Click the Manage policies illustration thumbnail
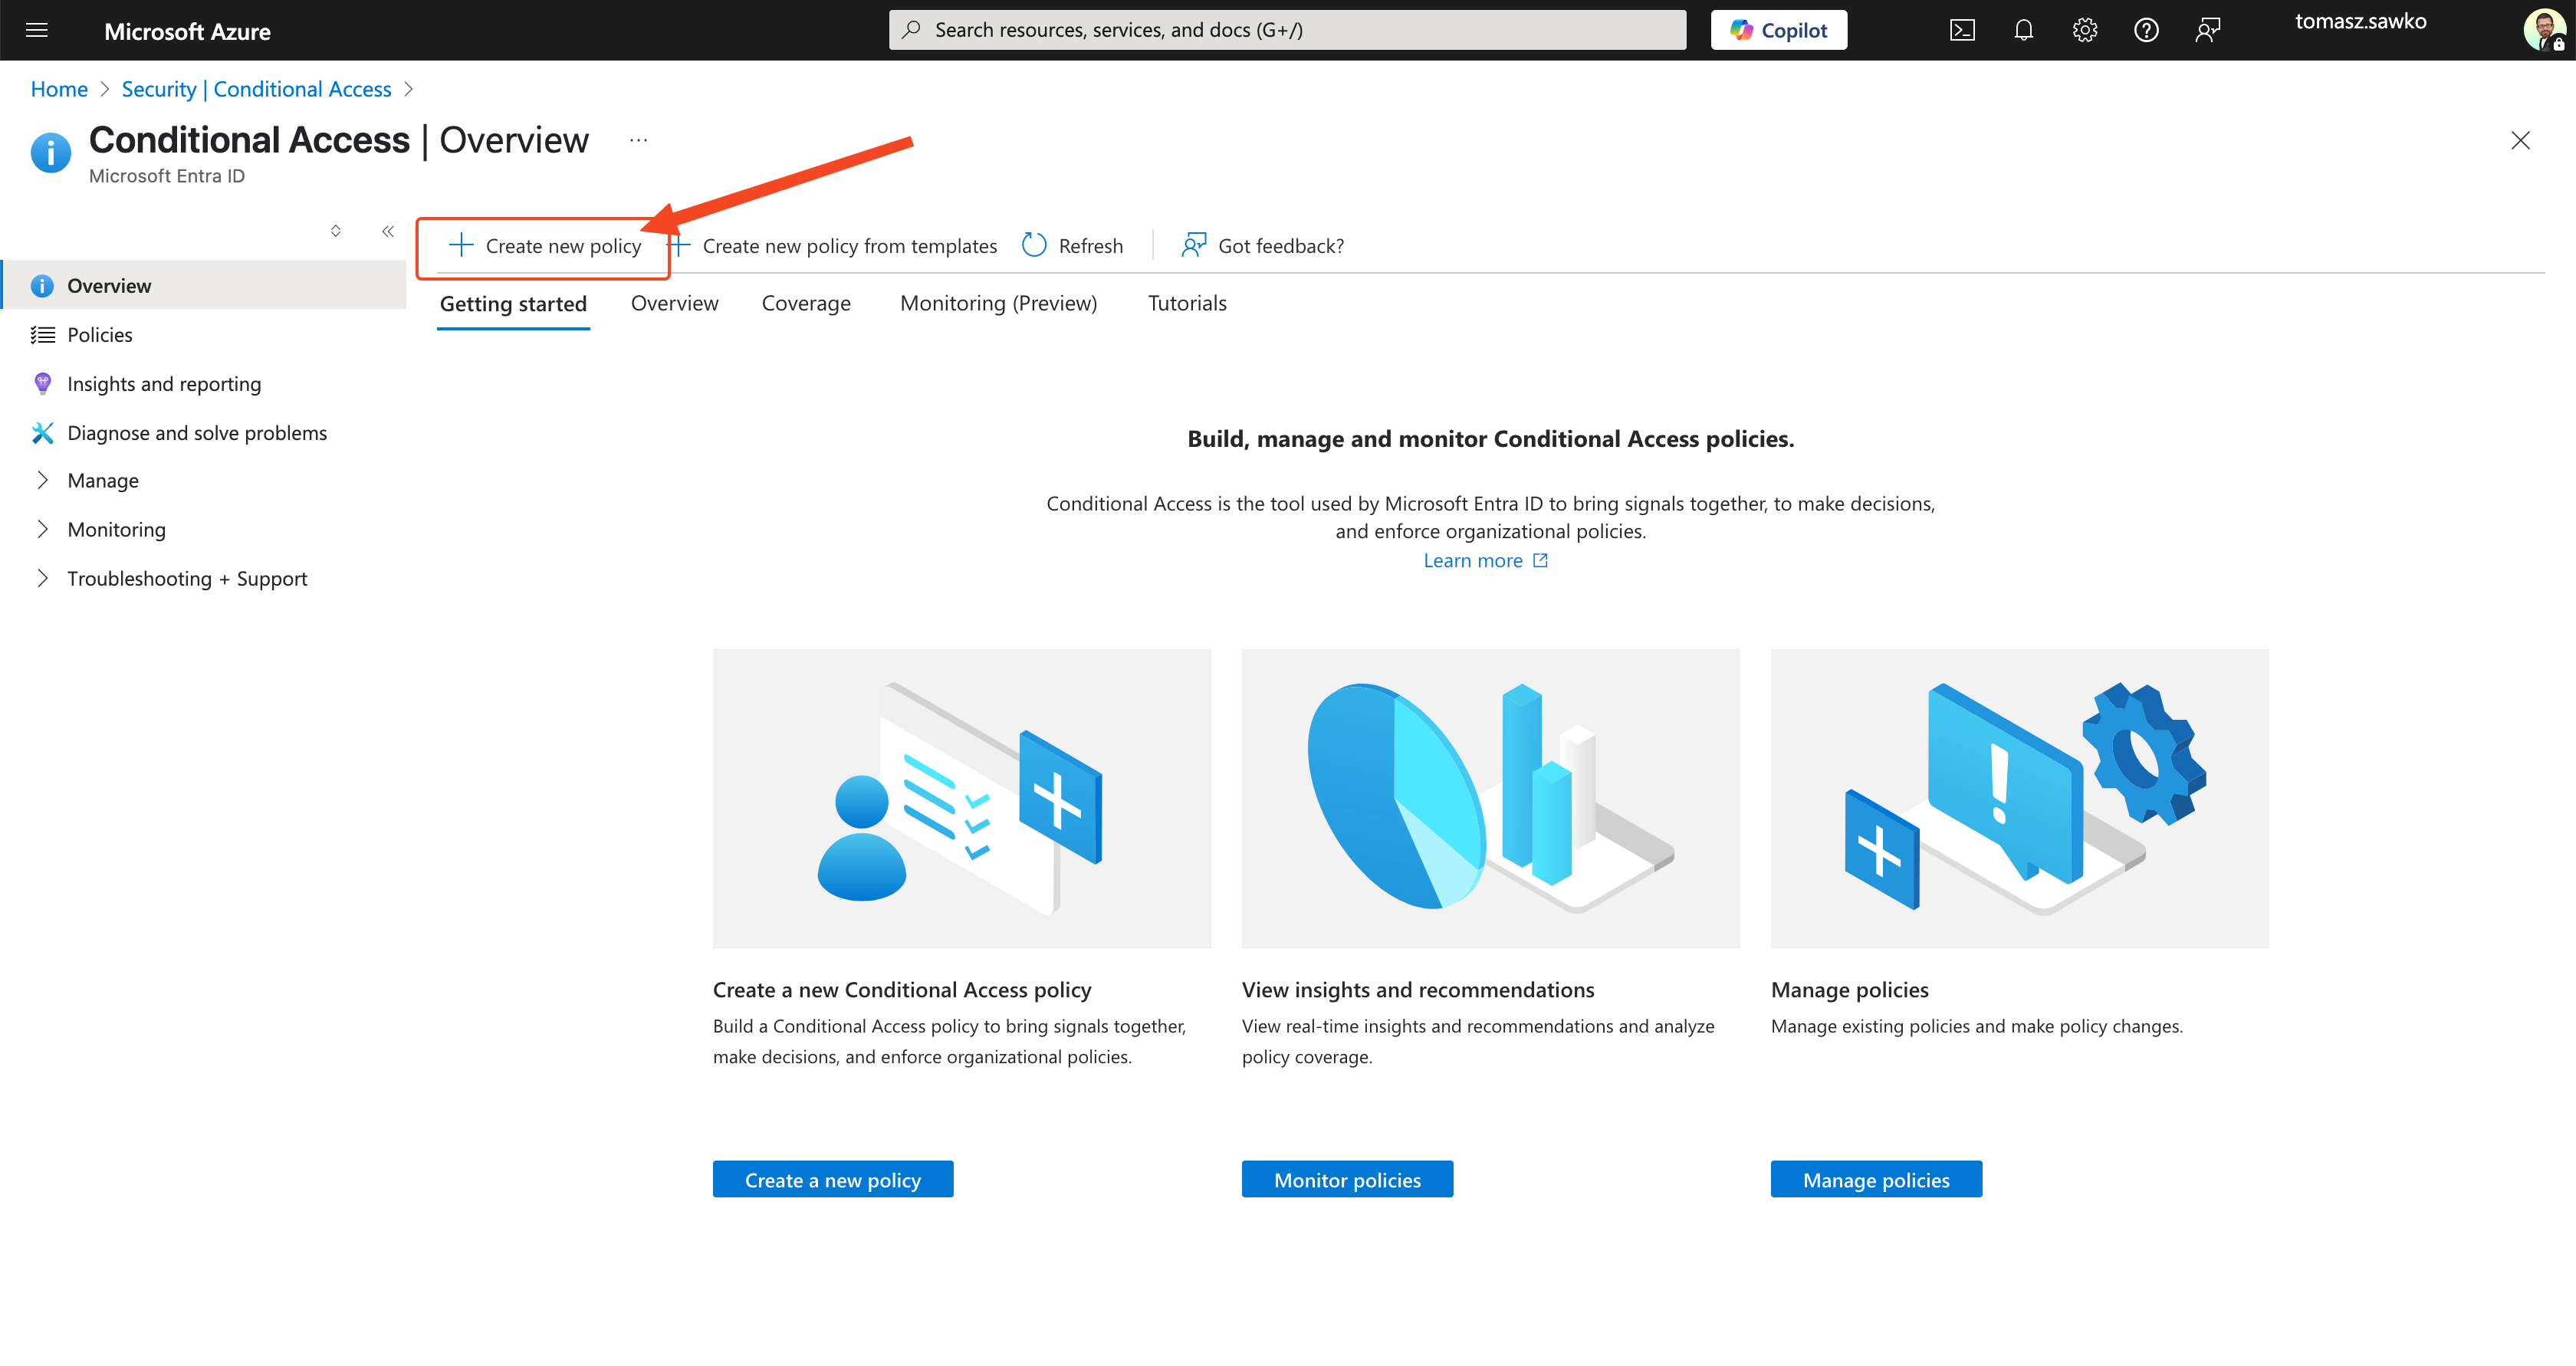The width and height of the screenshot is (2576, 1366). pyautogui.click(x=2019, y=798)
